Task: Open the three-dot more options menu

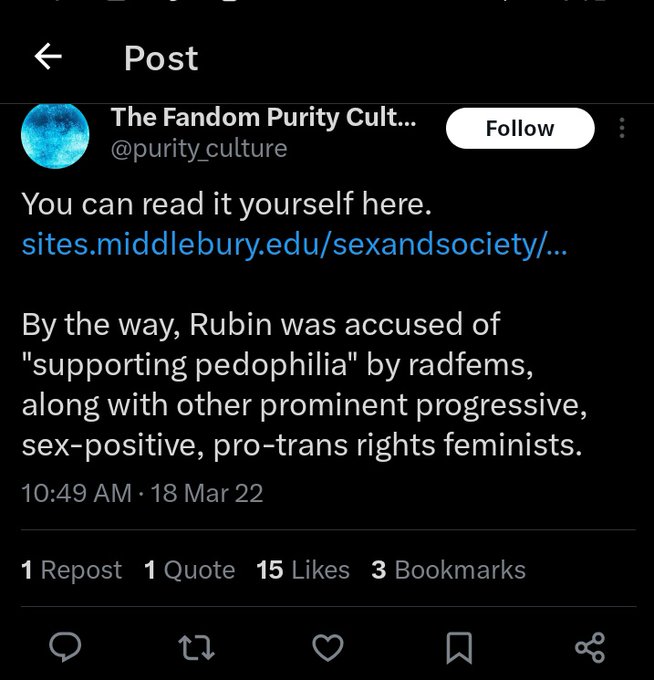Action: tap(622, 128)
